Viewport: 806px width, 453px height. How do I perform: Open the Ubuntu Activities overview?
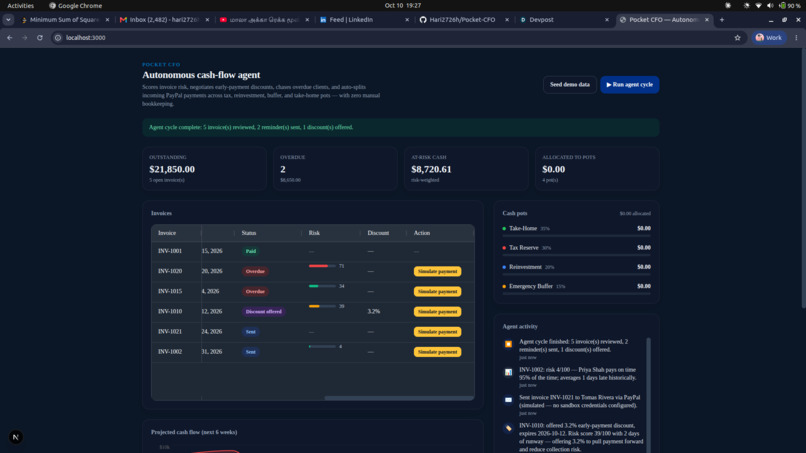(x=21, y=6)
